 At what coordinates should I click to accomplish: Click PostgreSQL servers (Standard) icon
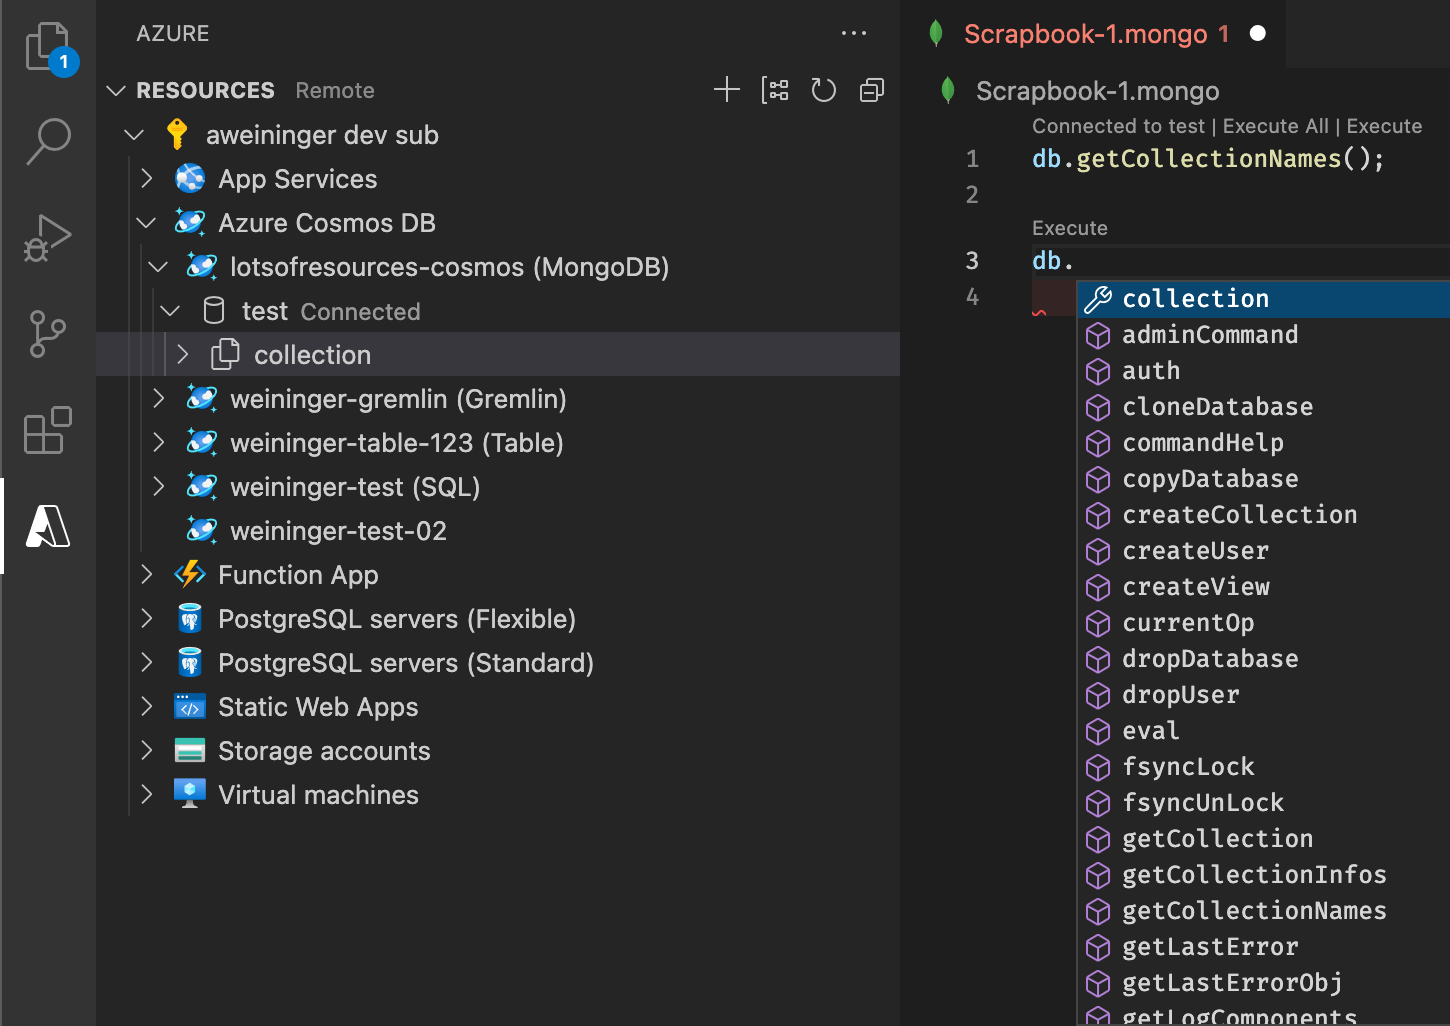click(190, 662)
